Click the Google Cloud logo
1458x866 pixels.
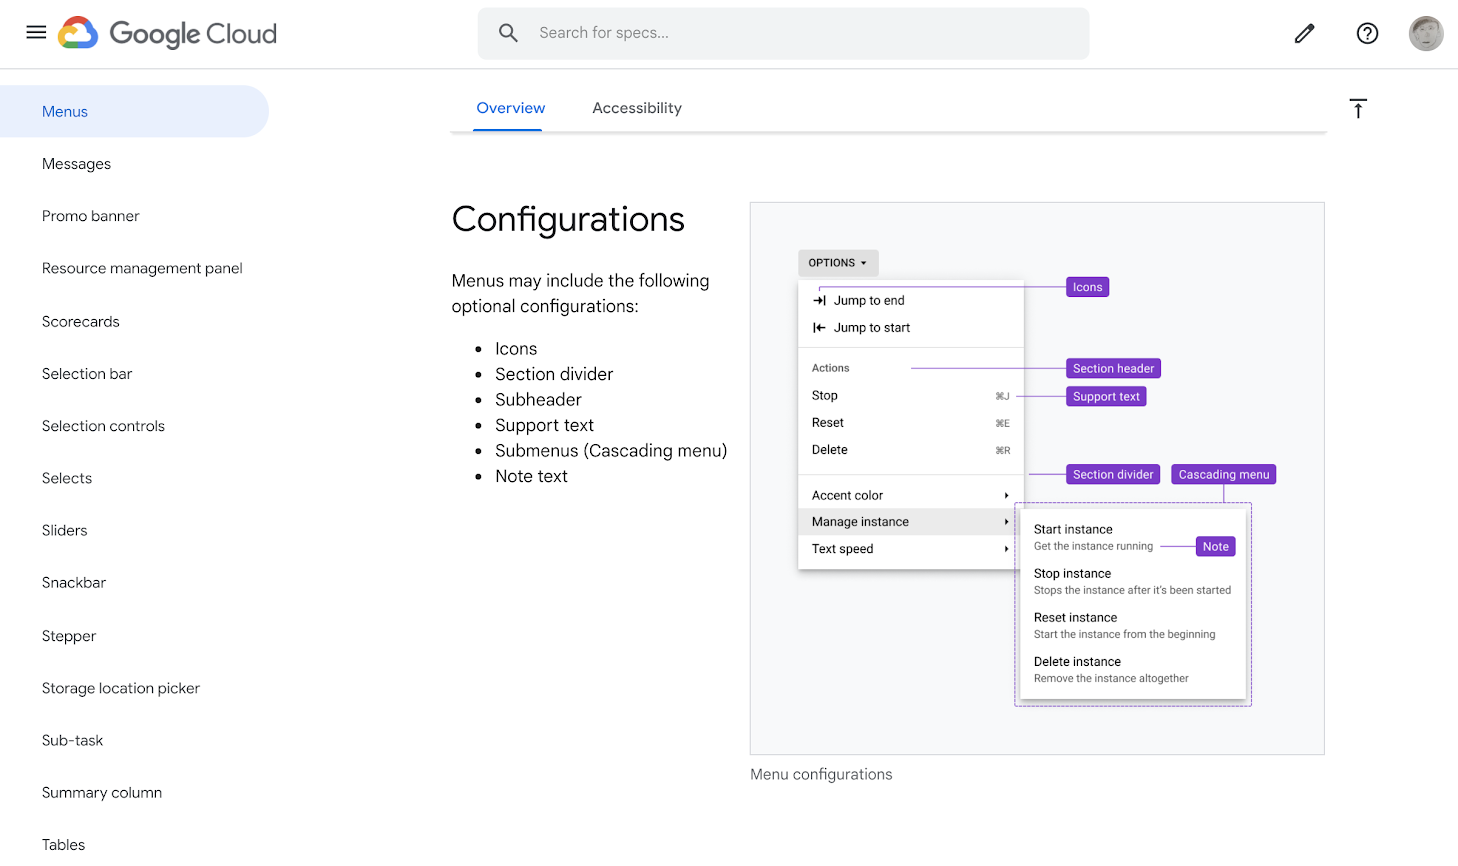click(x=168, y=33)
